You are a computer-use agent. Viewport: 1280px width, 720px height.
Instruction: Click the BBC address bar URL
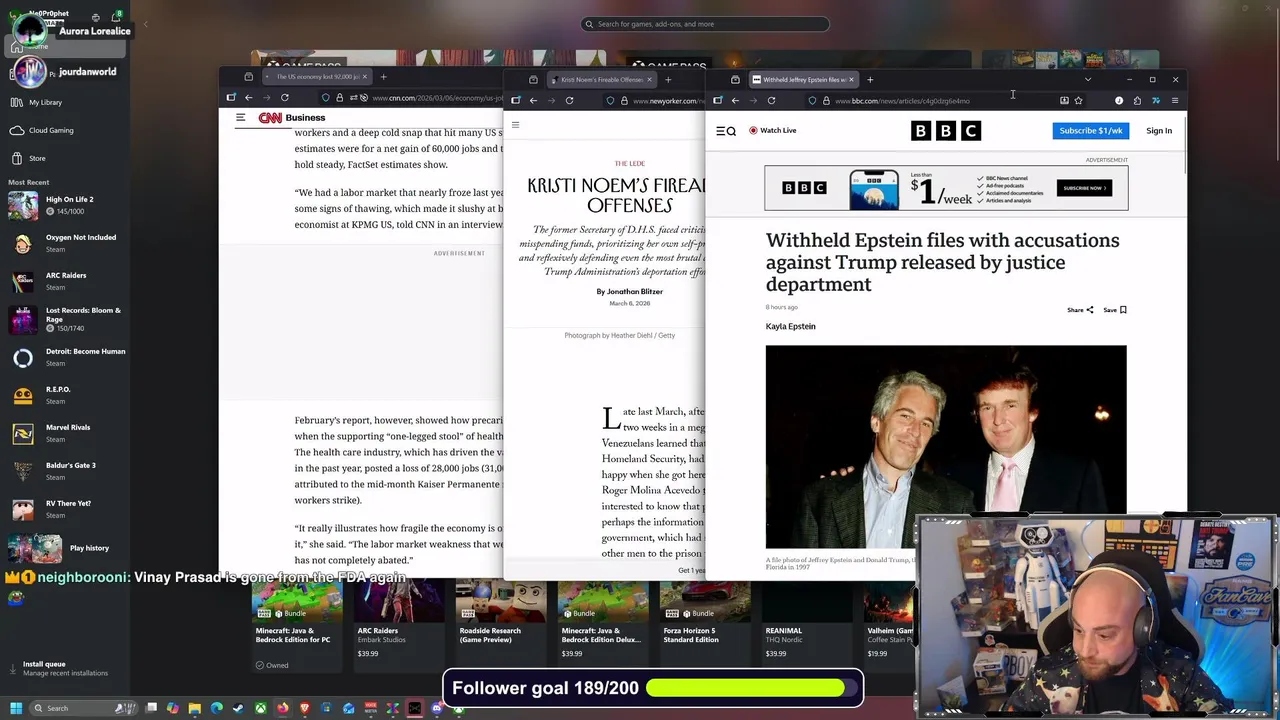[902, 100]
